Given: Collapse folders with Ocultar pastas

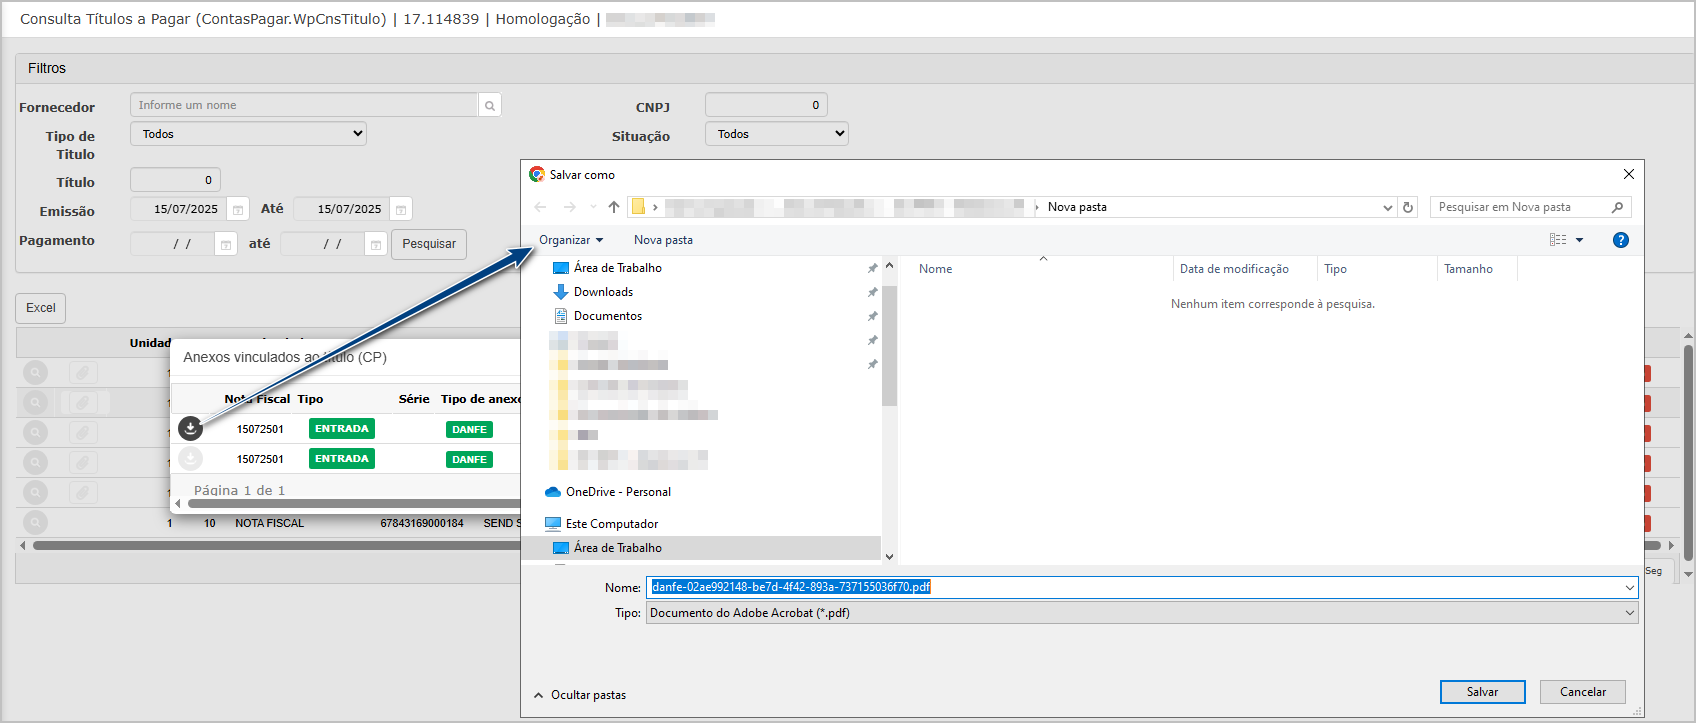Looking at the screenshot, I should (x=580, y=695).
